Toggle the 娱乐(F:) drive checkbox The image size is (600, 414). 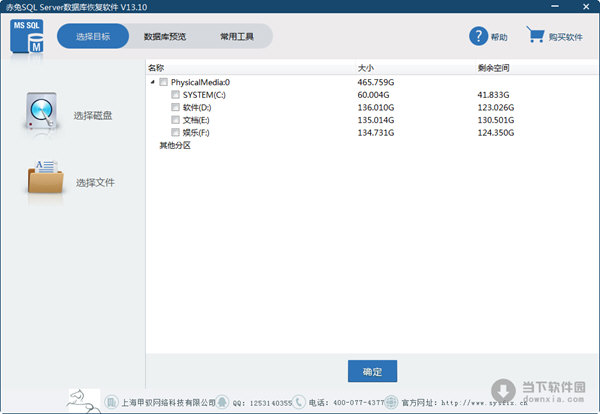(176, 132)
